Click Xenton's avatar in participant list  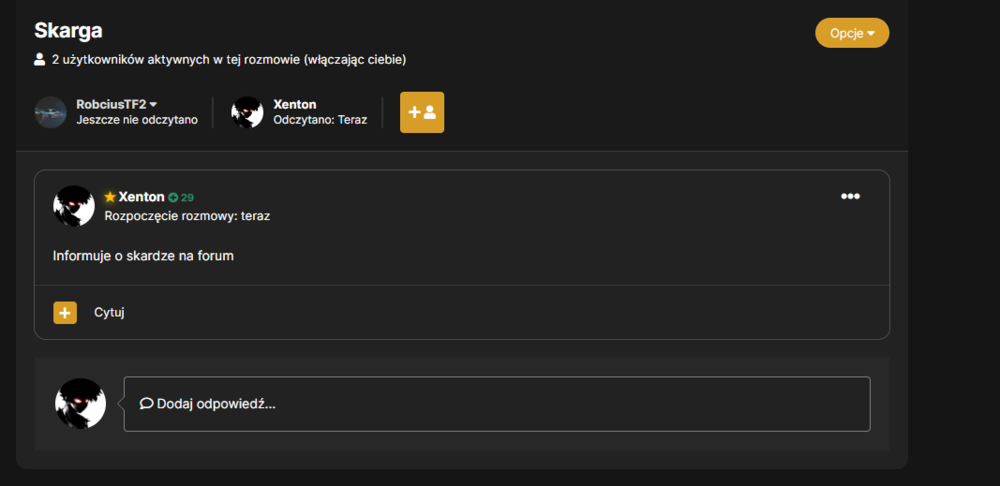click(x=247, y=112)
